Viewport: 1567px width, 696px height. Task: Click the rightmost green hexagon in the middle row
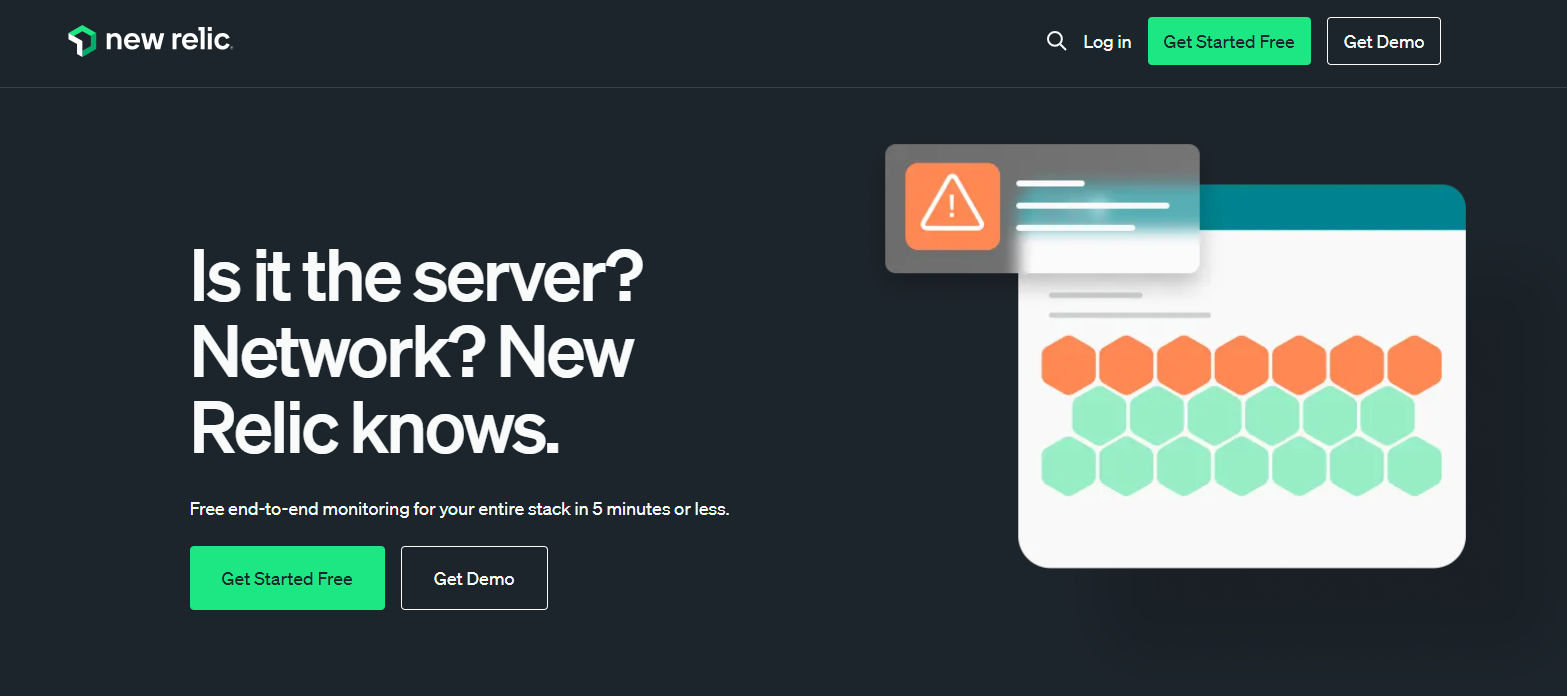[1387, 415]
